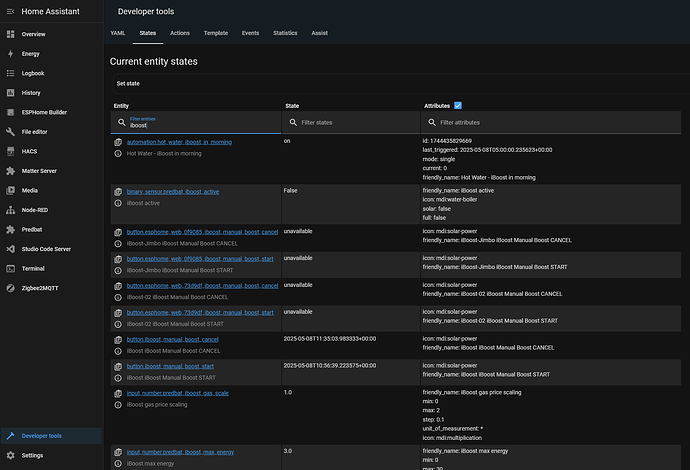Open the Studio Code Server icon
690x470 pixels.
[x=11, y=249]
